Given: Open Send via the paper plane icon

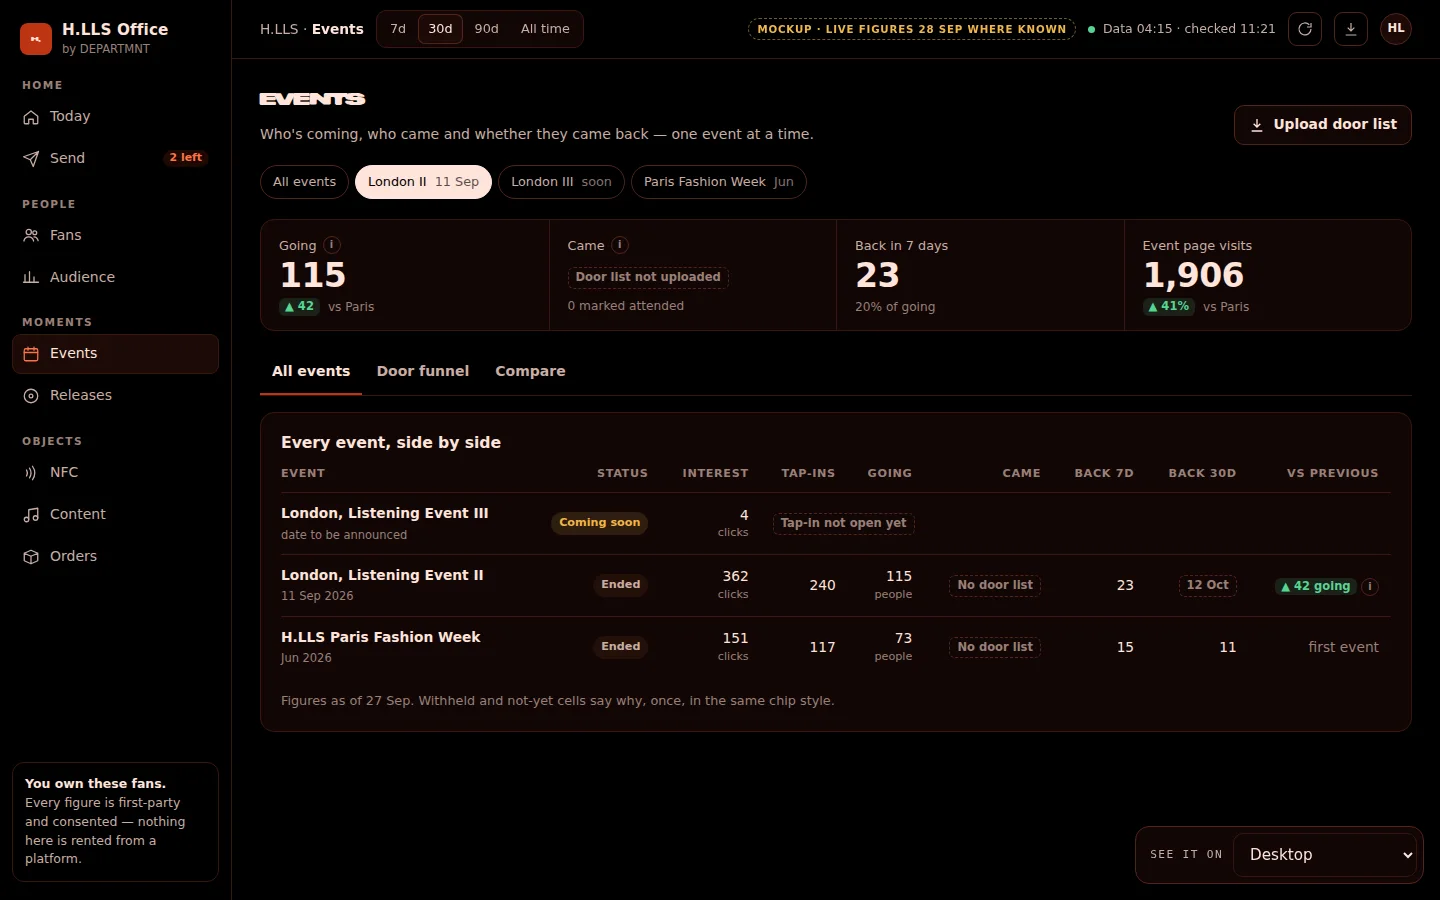Looking at the screenshot, I should click(31, 159).
